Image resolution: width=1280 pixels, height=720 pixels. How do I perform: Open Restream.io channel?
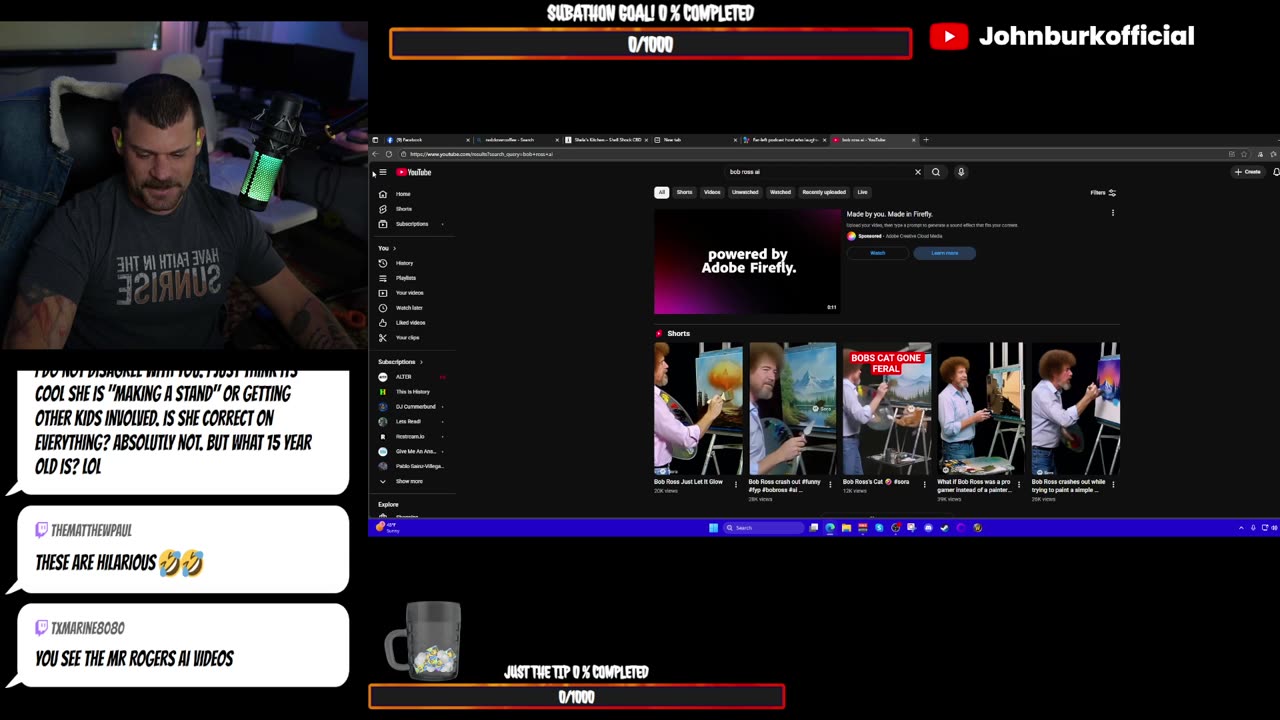coord(410,437)
